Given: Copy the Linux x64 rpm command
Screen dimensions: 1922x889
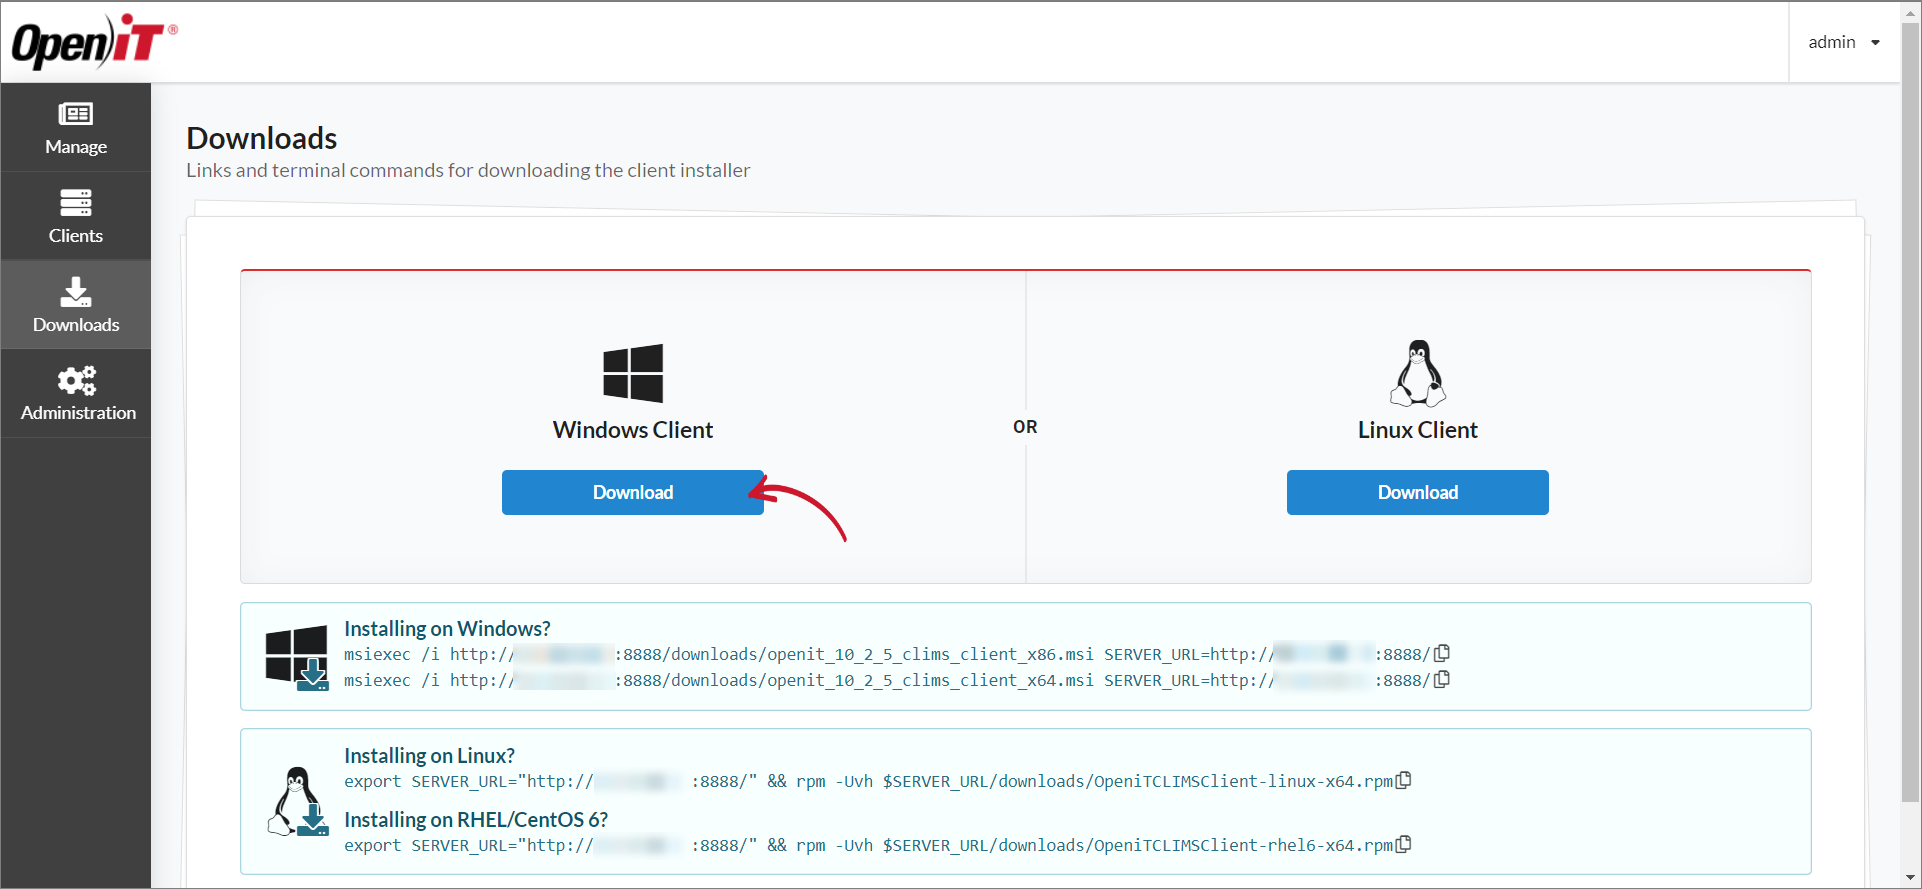Looking at the screenshot, I should click(1404, 780).
